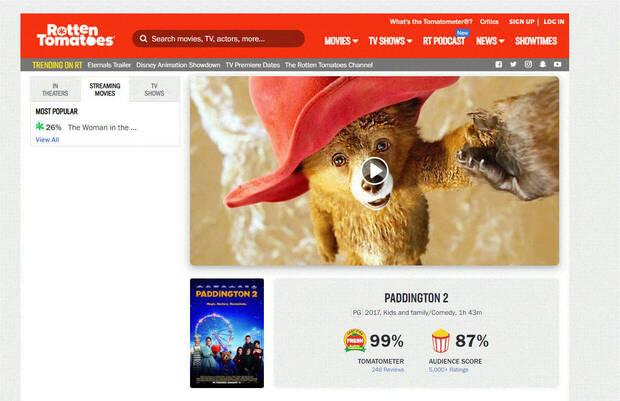Open the Twitter social icon
Image resolution: width=620 pixels, height=401 pixels.
click(x=513, y=64)
